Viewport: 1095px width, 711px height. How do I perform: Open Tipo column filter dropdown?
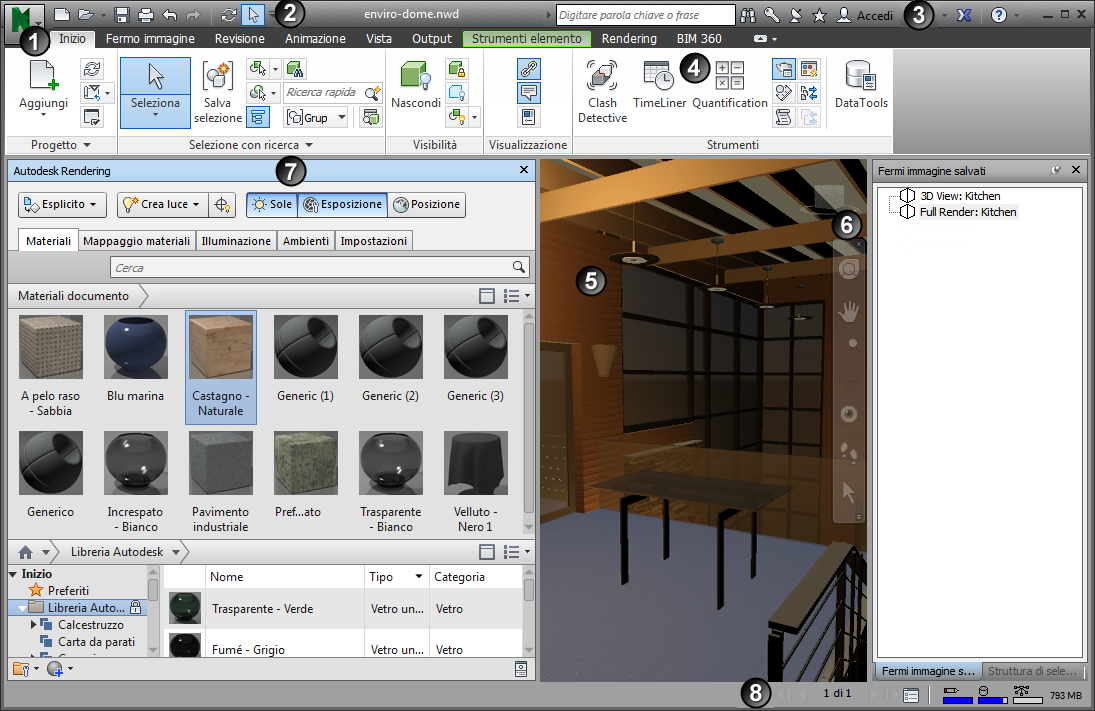(x=418, y=577)
